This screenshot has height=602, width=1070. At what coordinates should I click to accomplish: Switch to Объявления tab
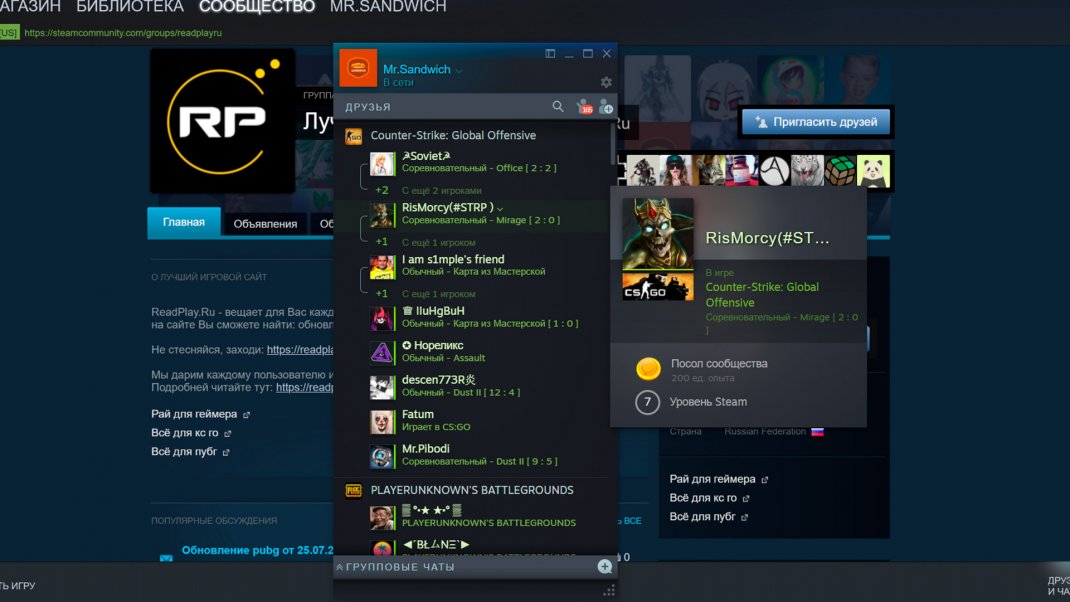tap(265, 224)
